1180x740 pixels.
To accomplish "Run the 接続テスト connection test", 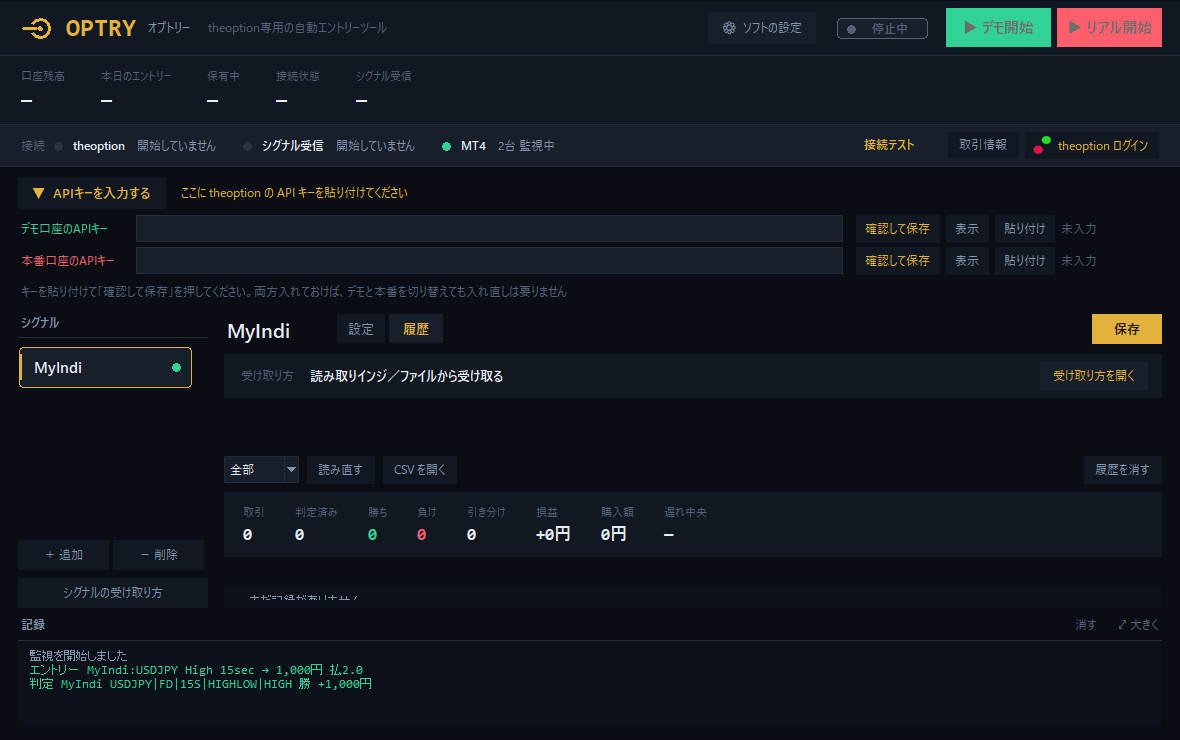I will 889,145.
